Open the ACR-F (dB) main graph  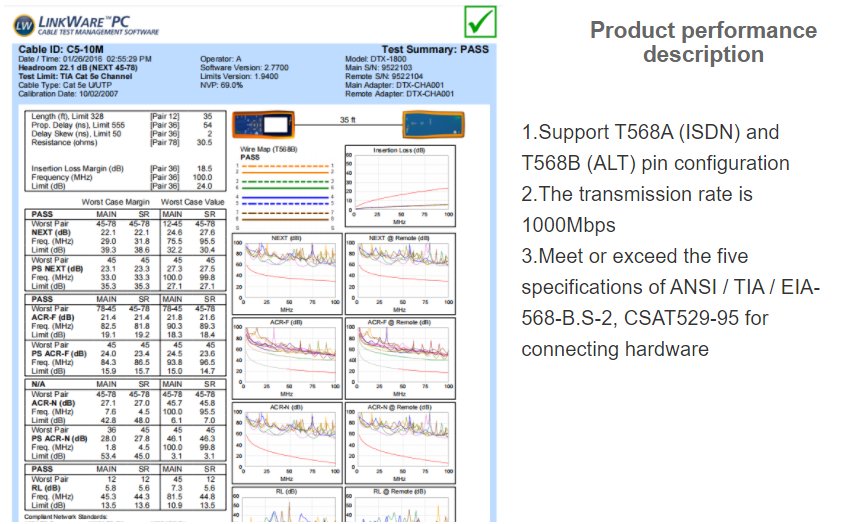tap(287, 358)
